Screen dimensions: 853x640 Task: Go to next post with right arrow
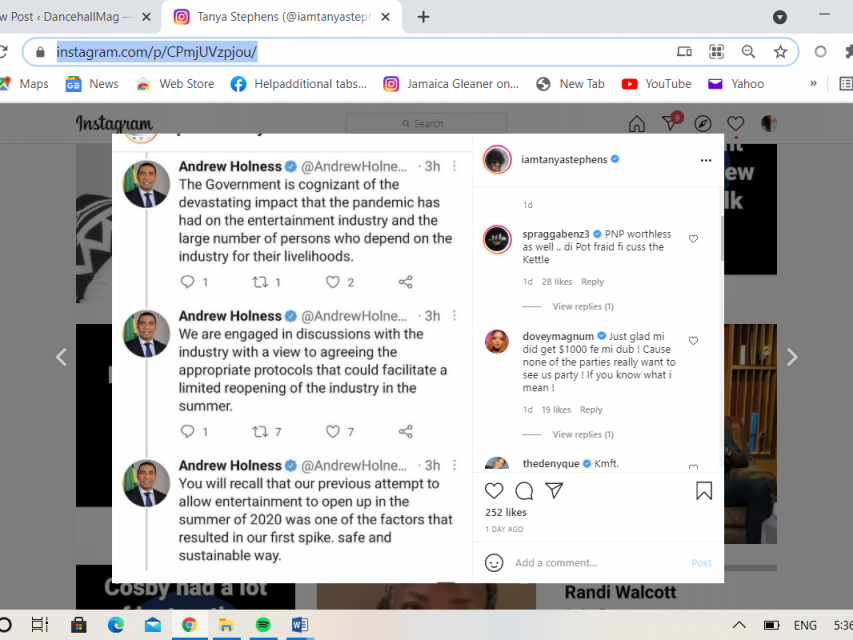coord(792,357)
